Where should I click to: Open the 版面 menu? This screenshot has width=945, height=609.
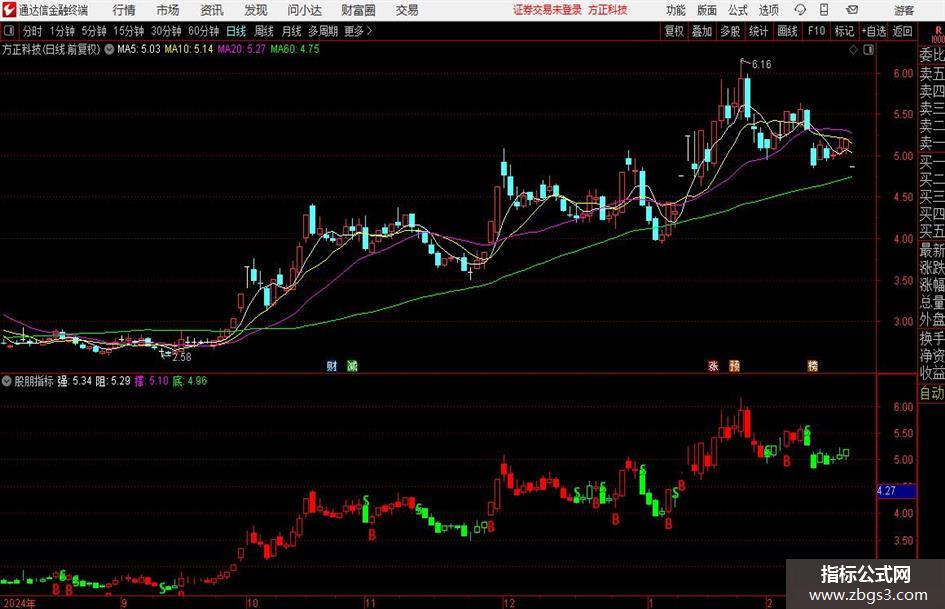click(707, 10)
